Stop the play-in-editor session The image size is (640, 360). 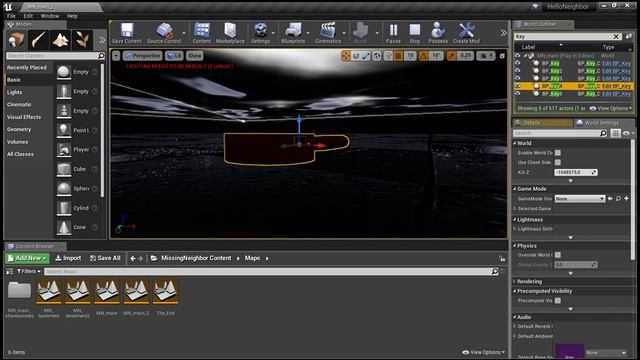pyautogui.click(x=415, y=33)
